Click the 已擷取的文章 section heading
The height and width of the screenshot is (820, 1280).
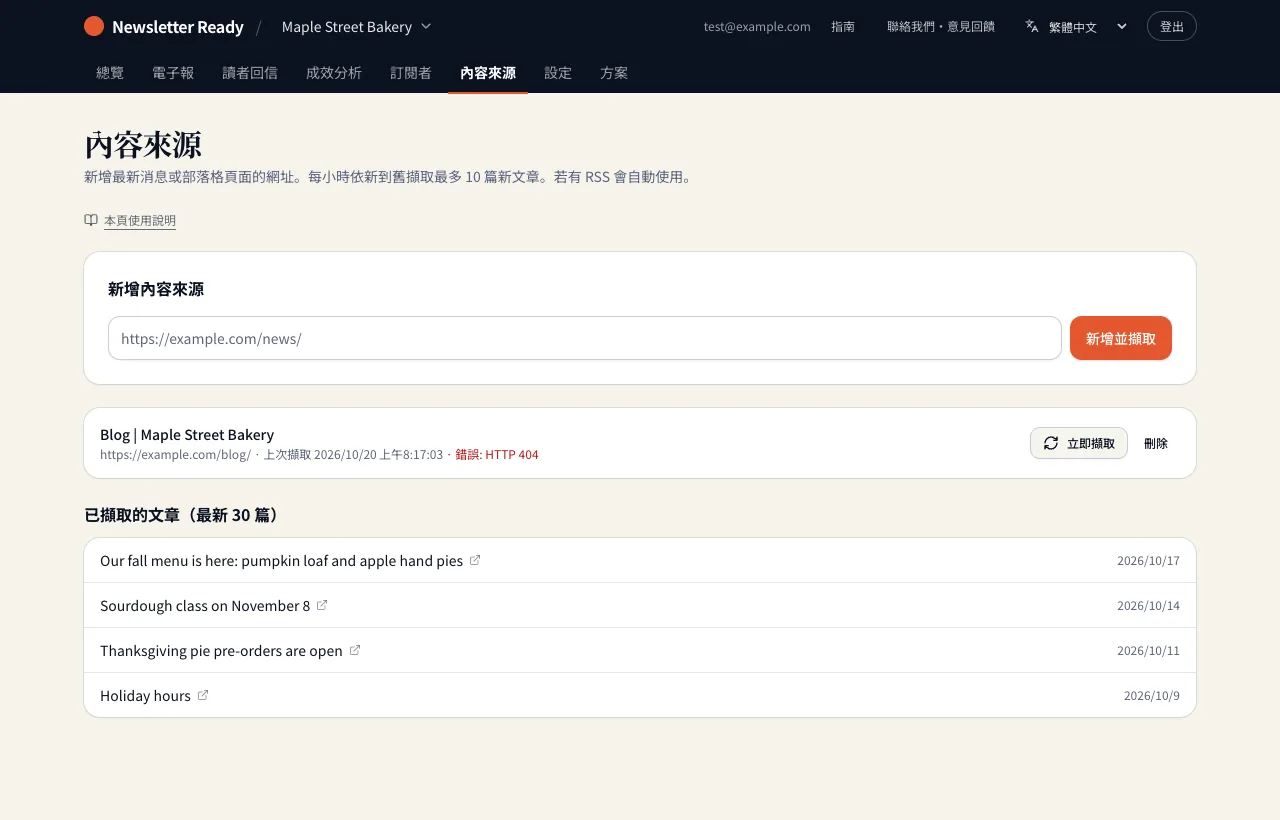(x=183, y=515)
